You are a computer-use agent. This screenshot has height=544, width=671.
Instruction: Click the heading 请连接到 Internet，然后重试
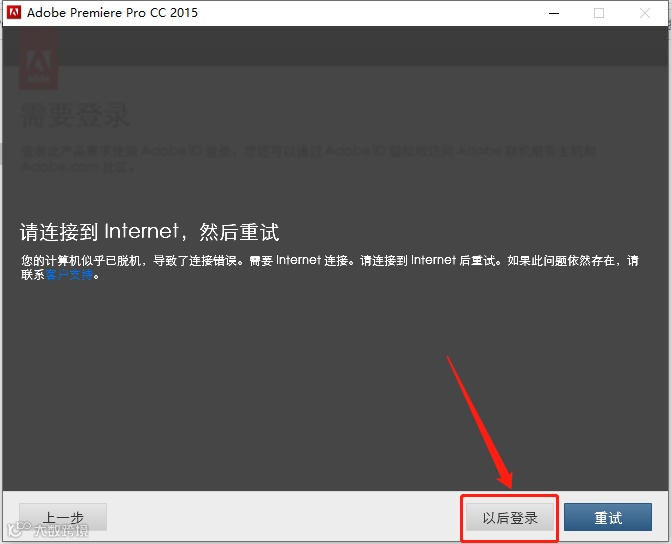149,232
